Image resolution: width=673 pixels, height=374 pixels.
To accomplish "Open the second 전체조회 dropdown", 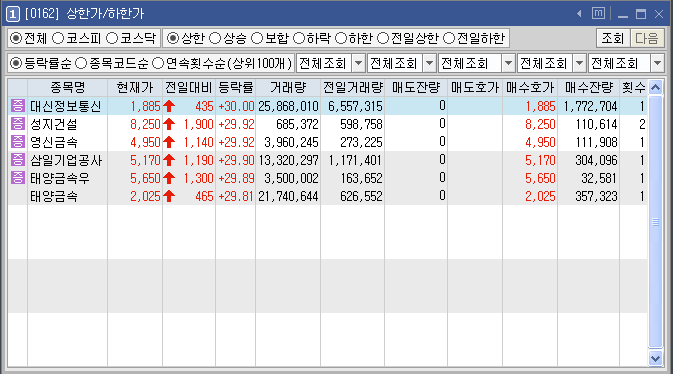I will pyautogui.click(x=430, y=64).
